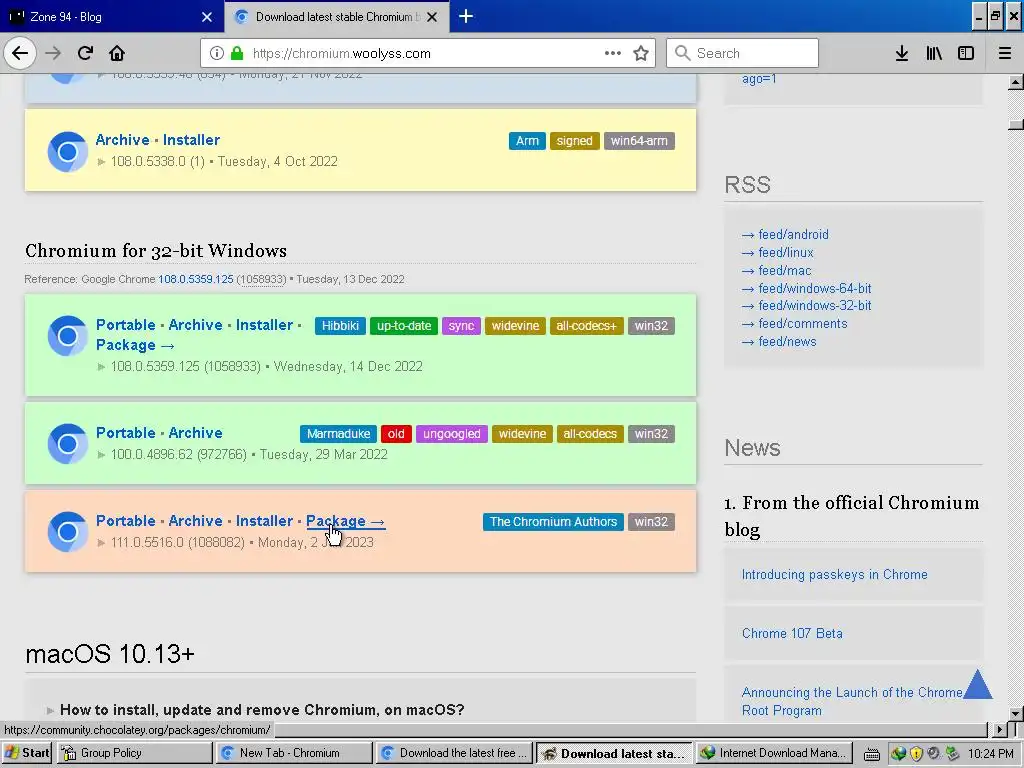Click vertical scrollbar up arrow
The image size is (1024, 768).
[x=1016, y=82]
